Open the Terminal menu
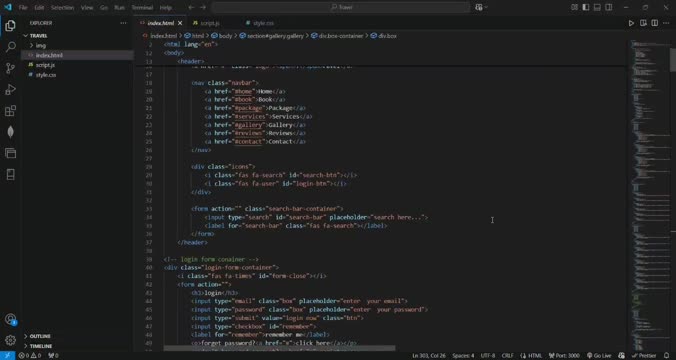Viewport: 676px width, 360px height. pos(142,7)
